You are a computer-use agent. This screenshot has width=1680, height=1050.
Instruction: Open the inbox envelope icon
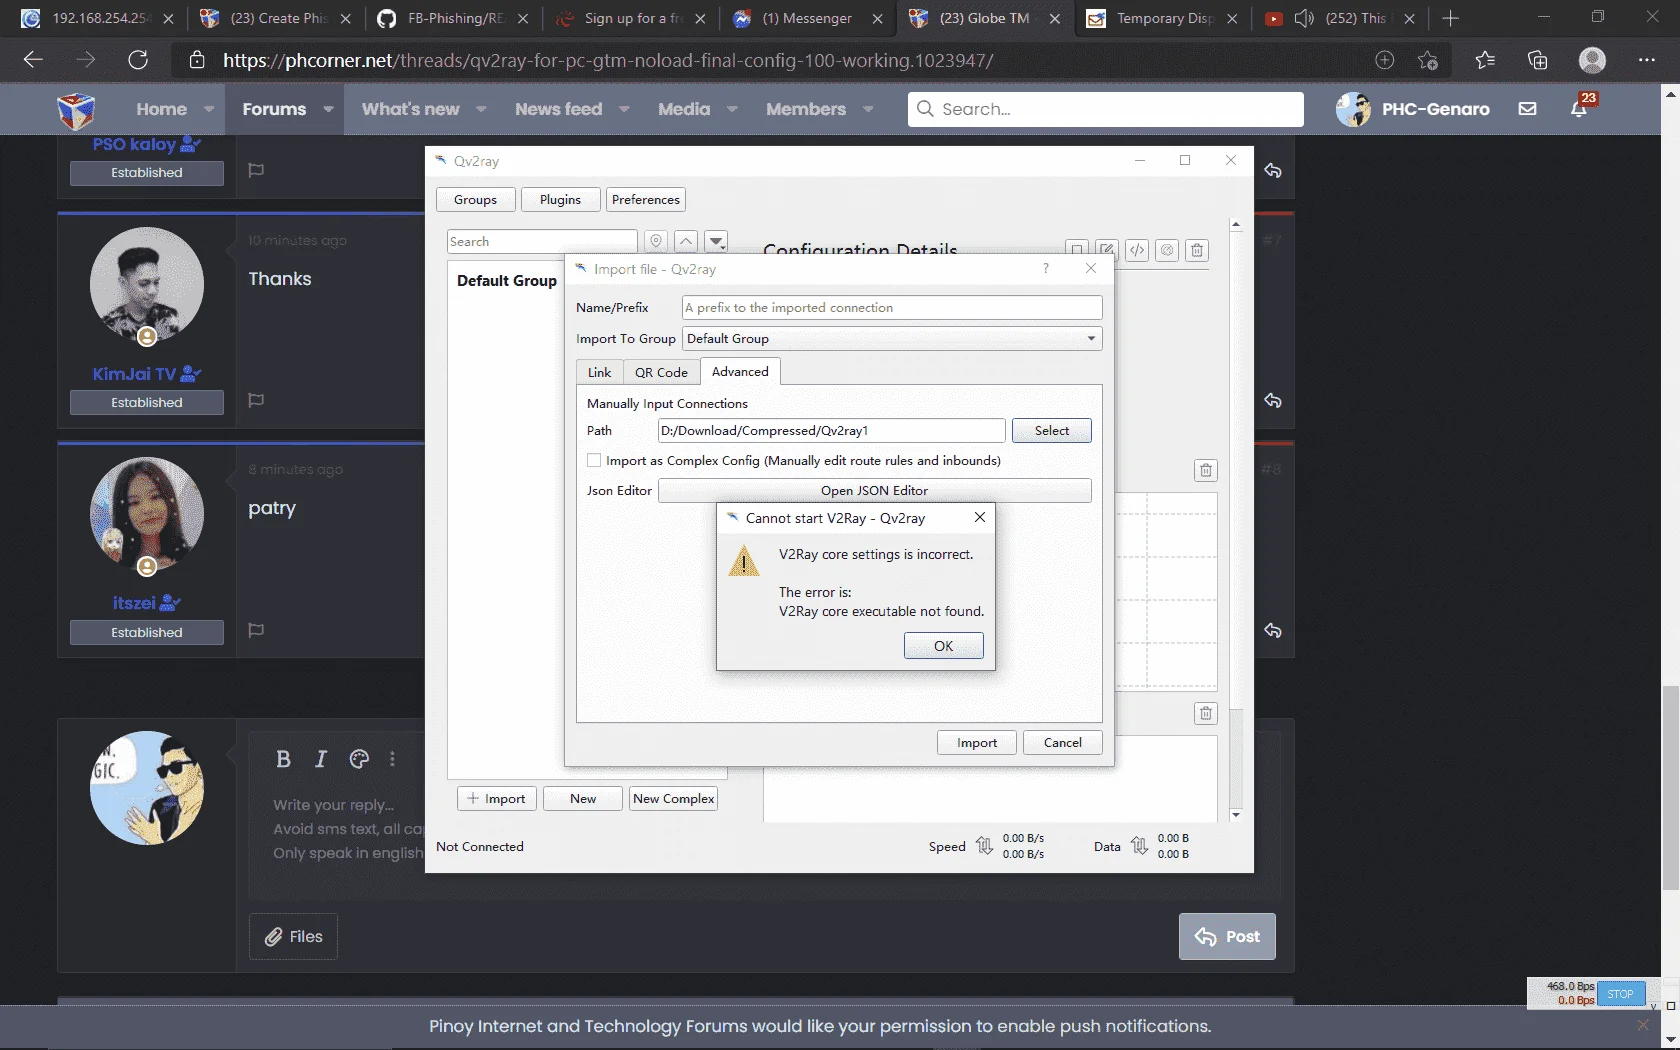click(1527, 109)
